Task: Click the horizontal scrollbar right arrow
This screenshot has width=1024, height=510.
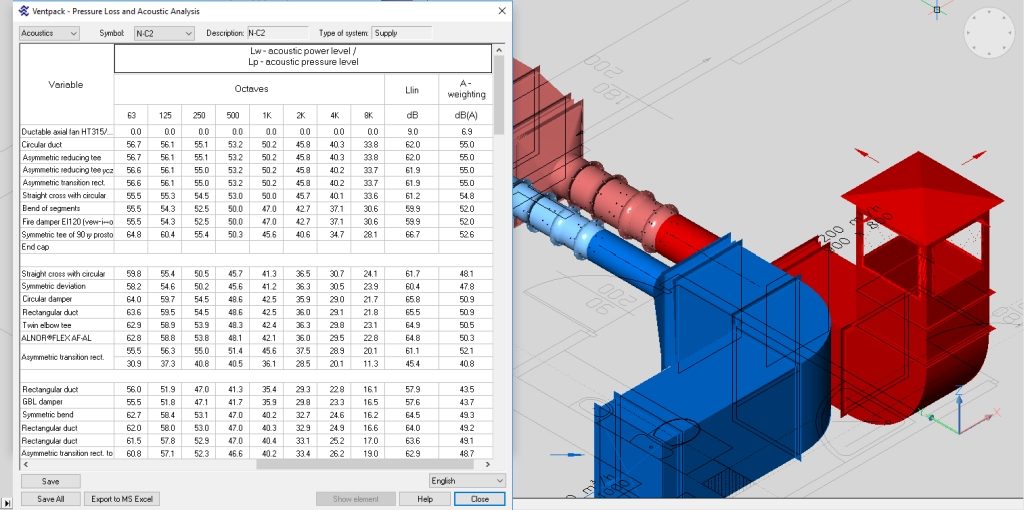Action: tap(487, 464)
